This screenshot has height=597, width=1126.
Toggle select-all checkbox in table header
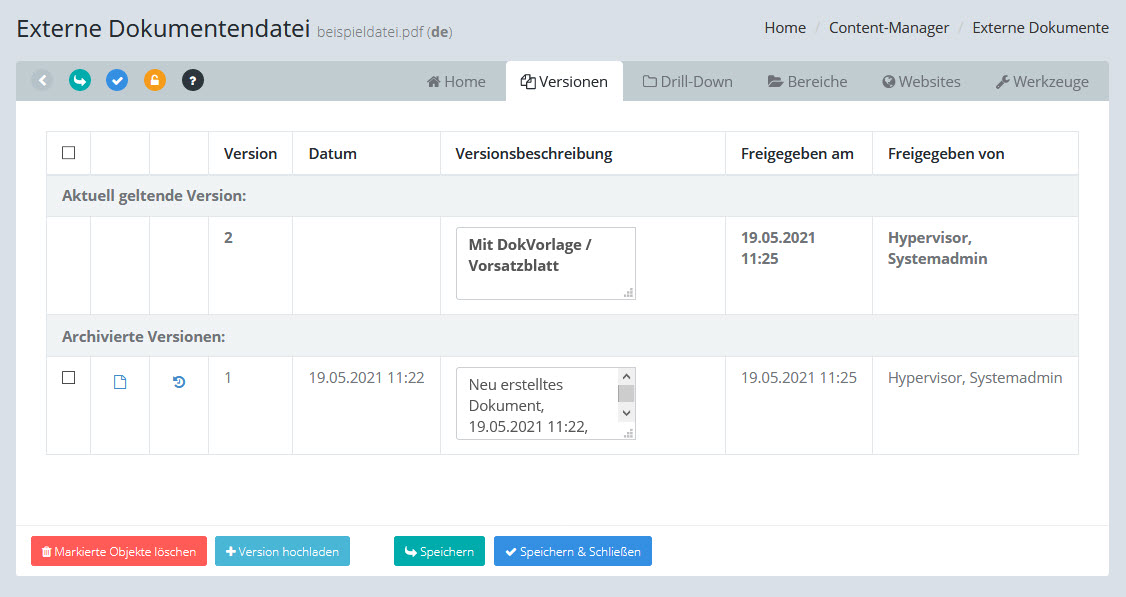point(68,153)
